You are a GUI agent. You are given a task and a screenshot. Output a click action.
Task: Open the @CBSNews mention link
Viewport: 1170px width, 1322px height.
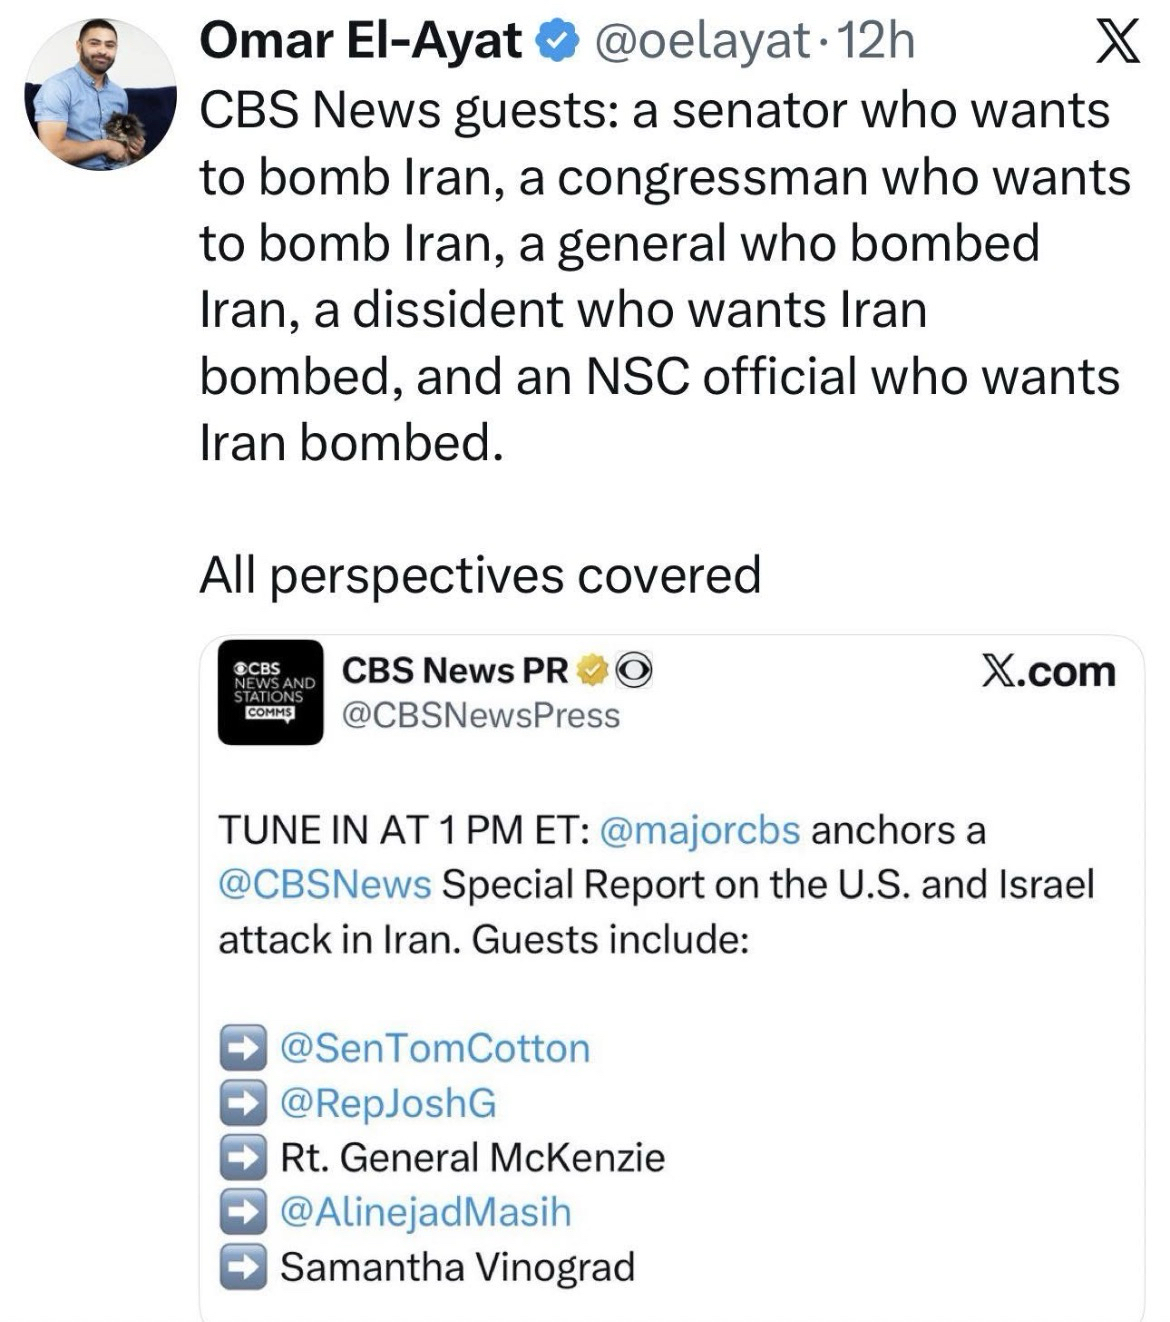coord(325,885)
